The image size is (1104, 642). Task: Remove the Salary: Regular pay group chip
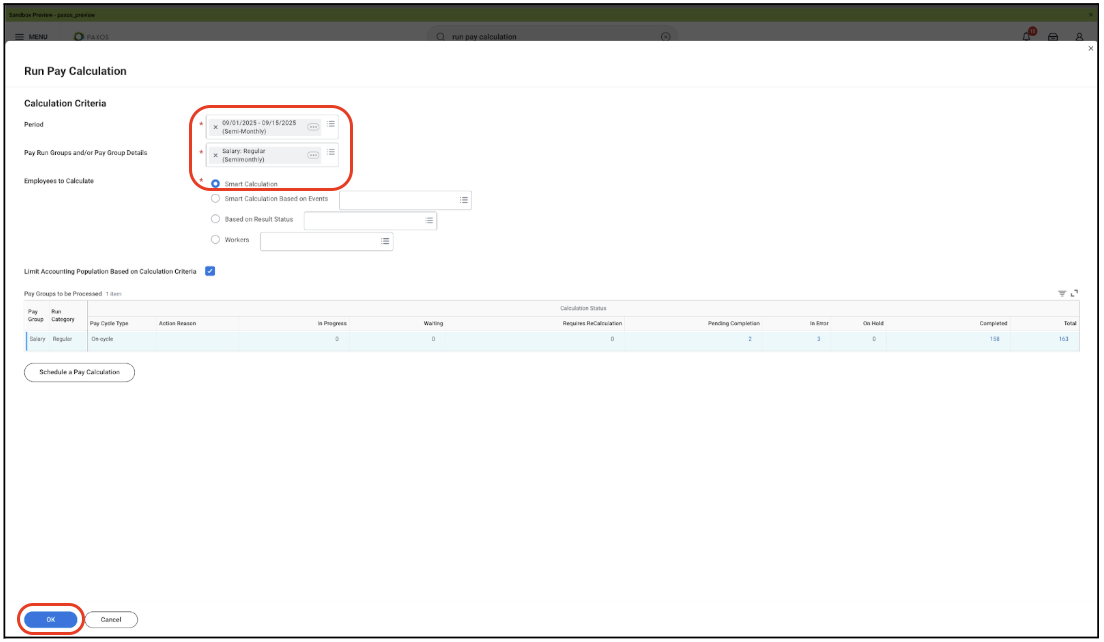point(215,156)
